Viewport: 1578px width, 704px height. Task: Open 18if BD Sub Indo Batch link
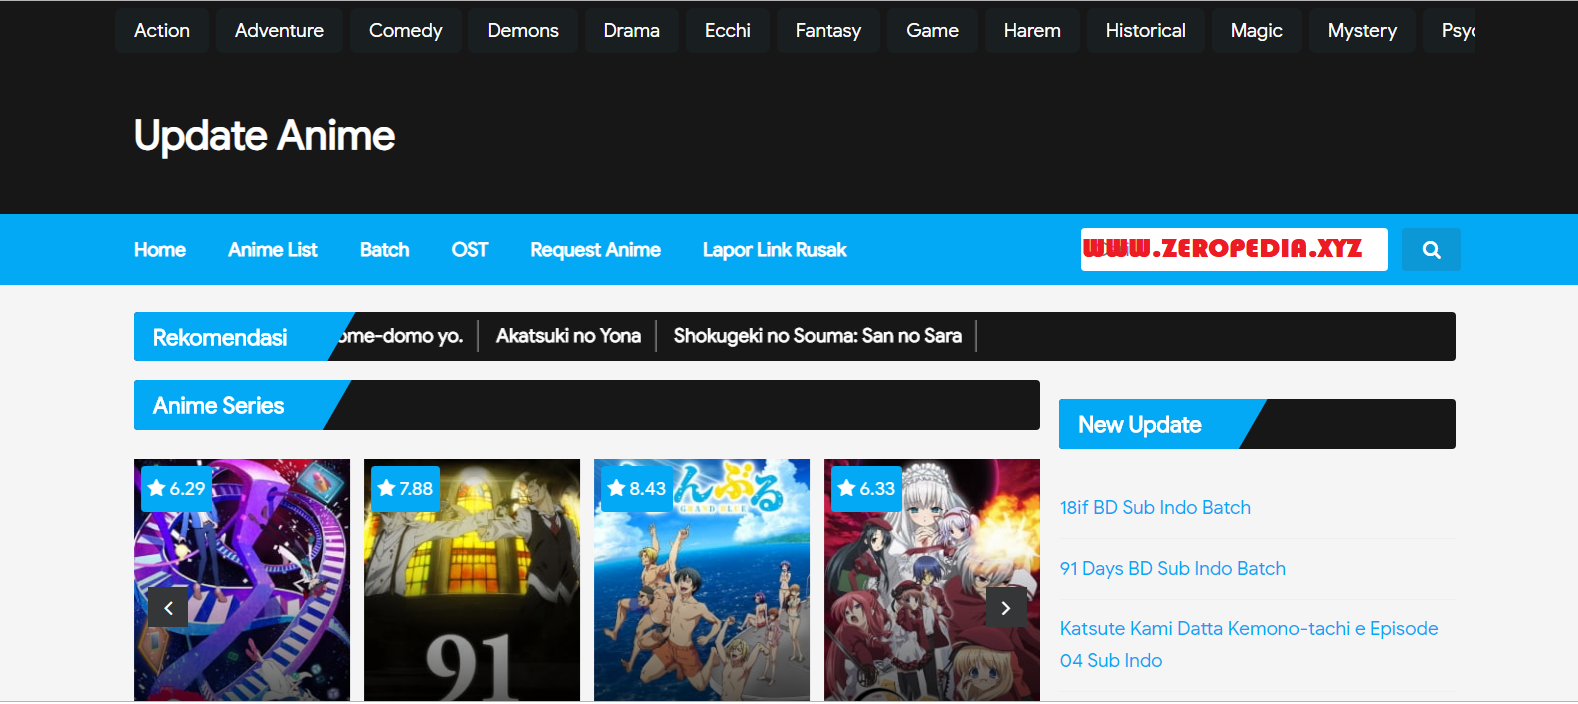point(1155,507)
